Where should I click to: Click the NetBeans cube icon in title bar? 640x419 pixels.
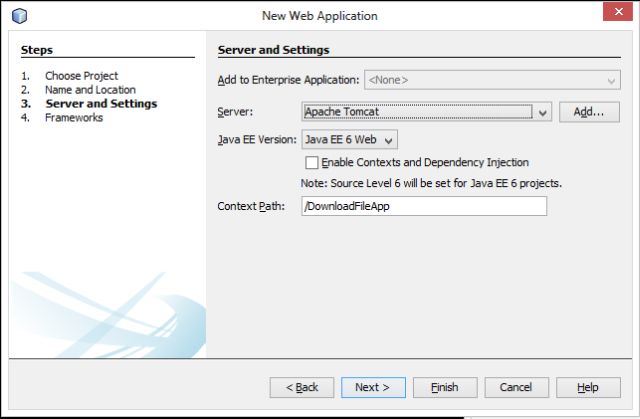[19, 16]
